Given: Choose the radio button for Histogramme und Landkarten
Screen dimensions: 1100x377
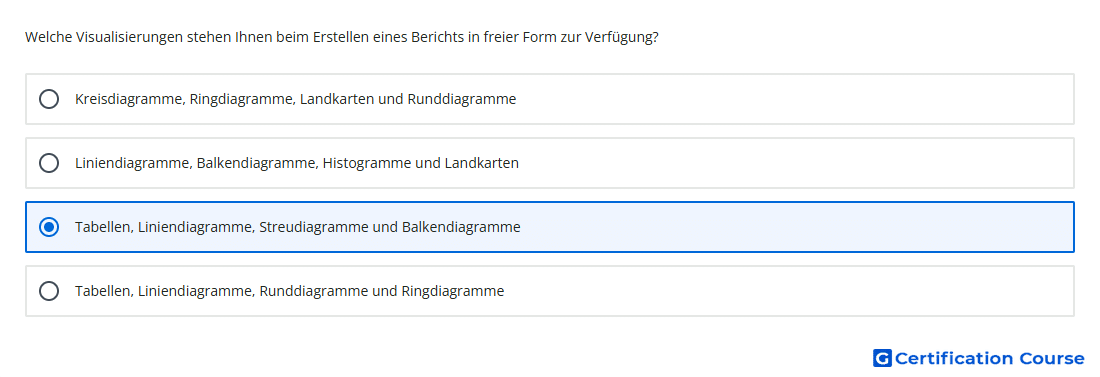Looking at the screenshot, I should click(49, 163).
